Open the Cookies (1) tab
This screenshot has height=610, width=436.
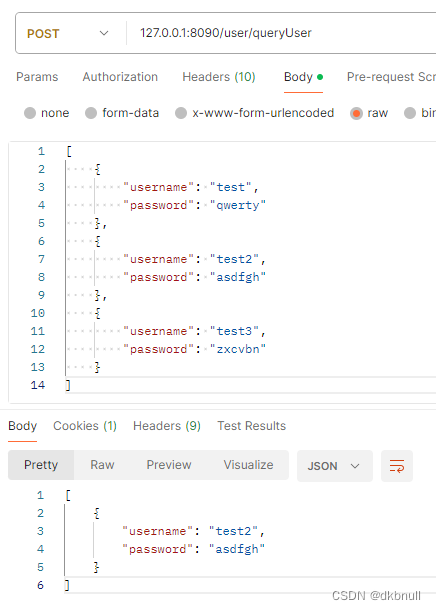[x=85, y=426]
